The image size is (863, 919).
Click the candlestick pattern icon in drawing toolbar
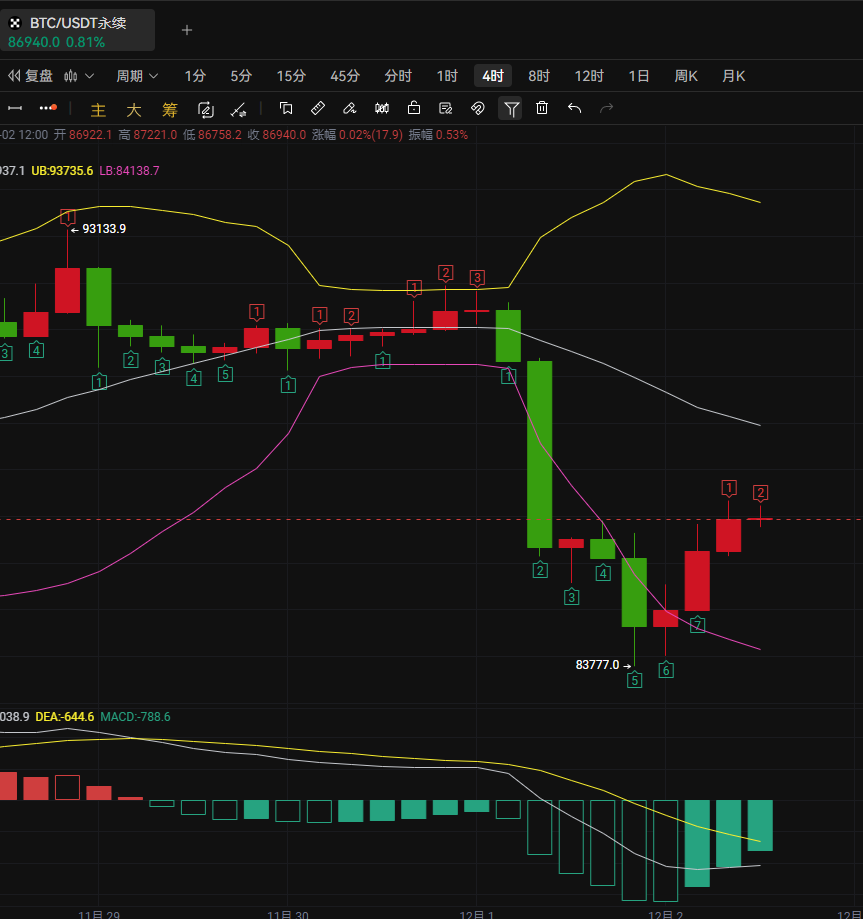[382, 109]
